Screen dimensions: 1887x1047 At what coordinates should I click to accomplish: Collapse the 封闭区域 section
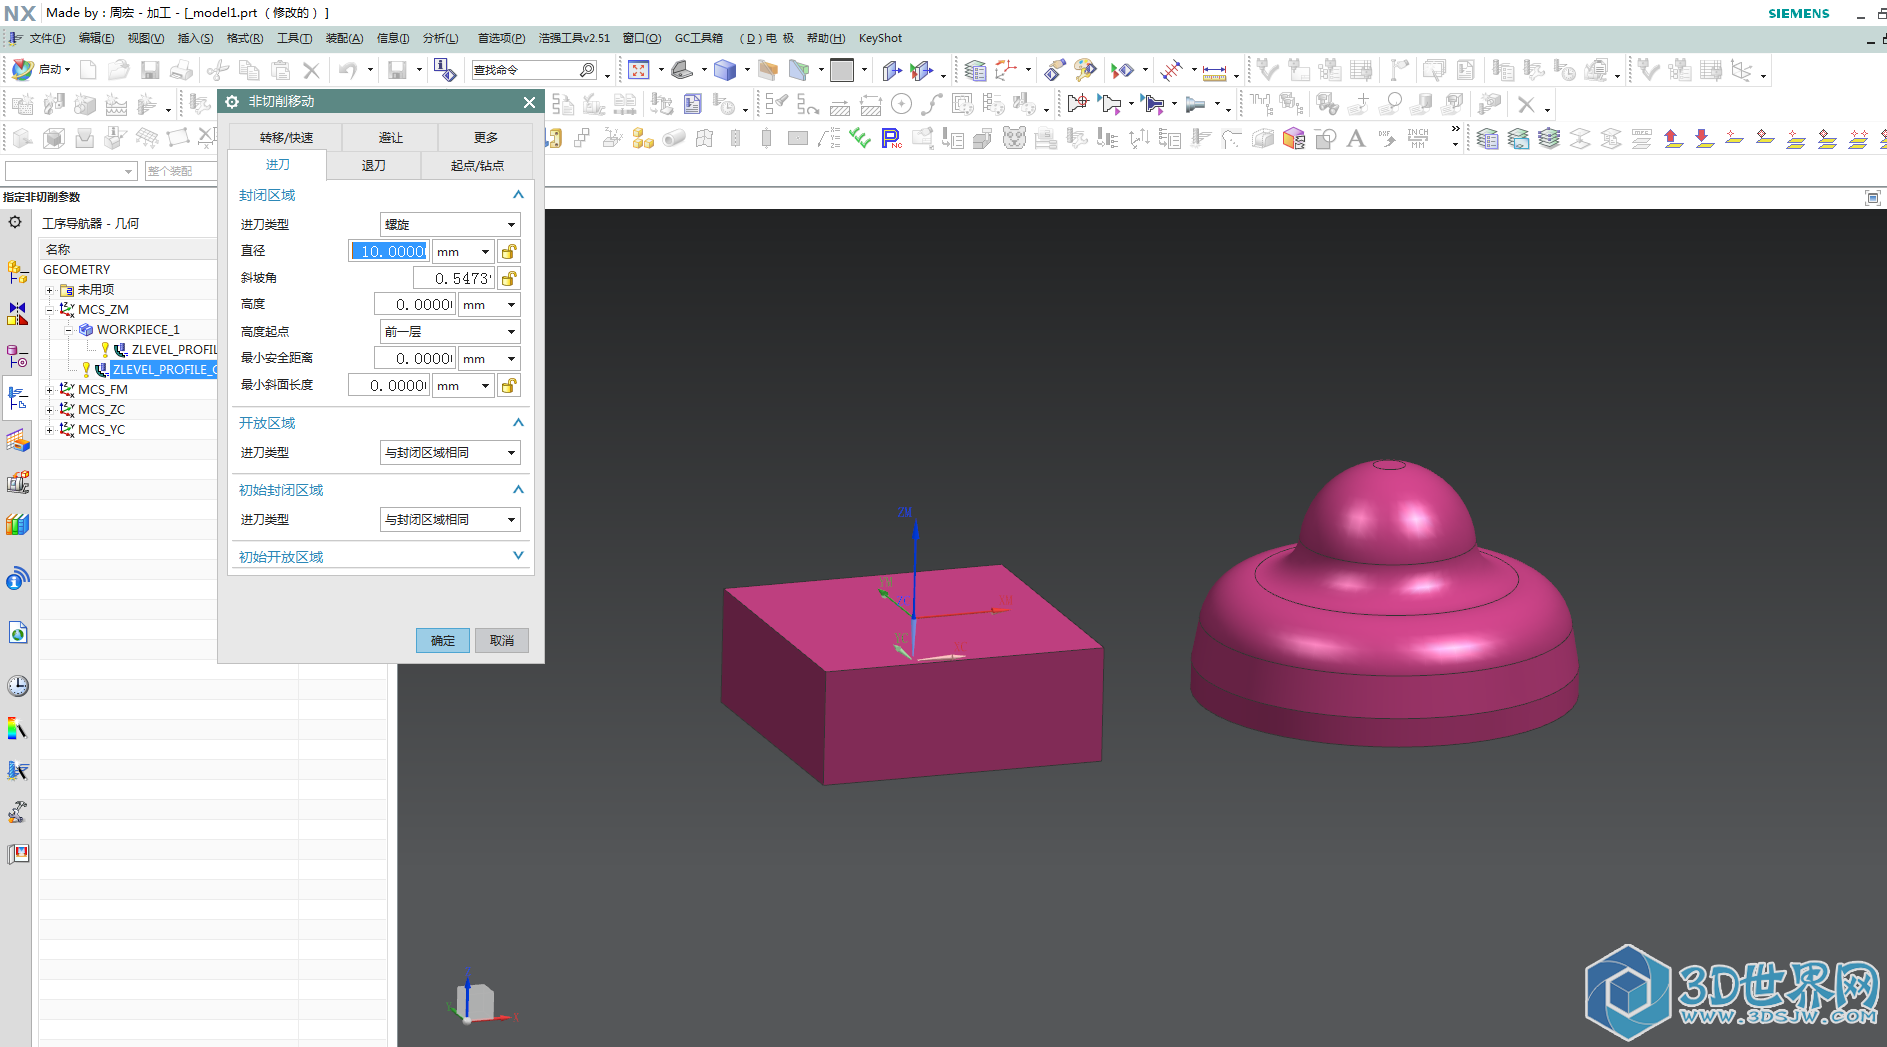[518, 195]
